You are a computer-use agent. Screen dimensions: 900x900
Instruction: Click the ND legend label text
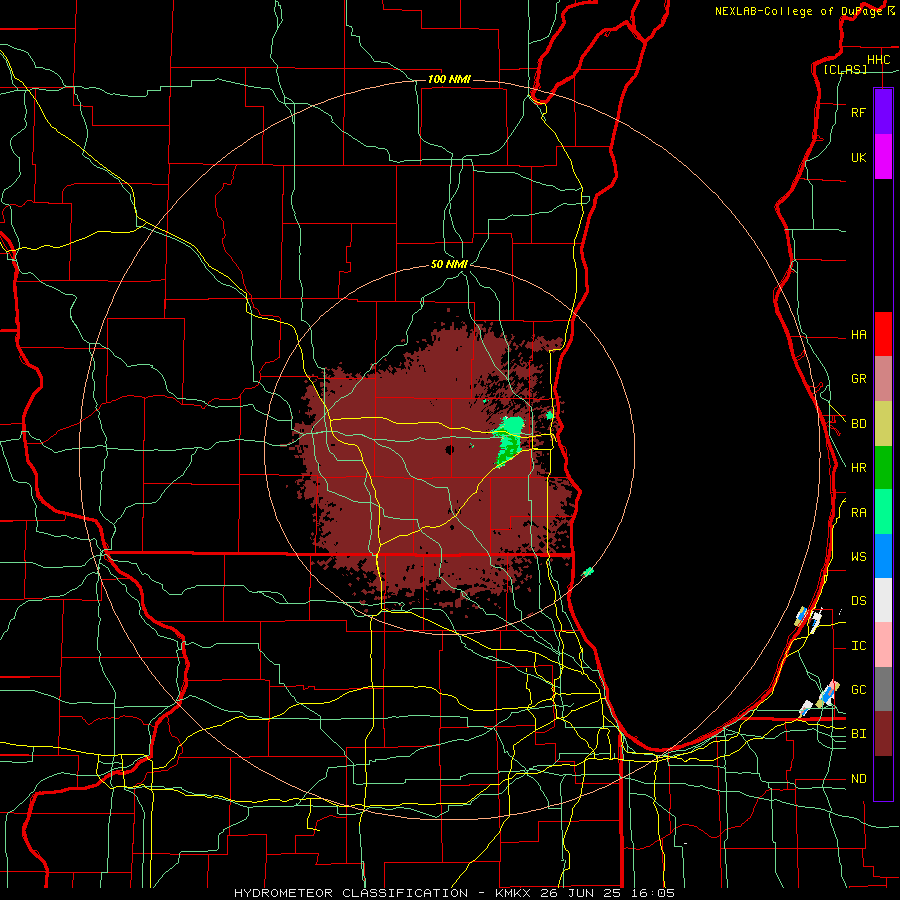(858, 779)
